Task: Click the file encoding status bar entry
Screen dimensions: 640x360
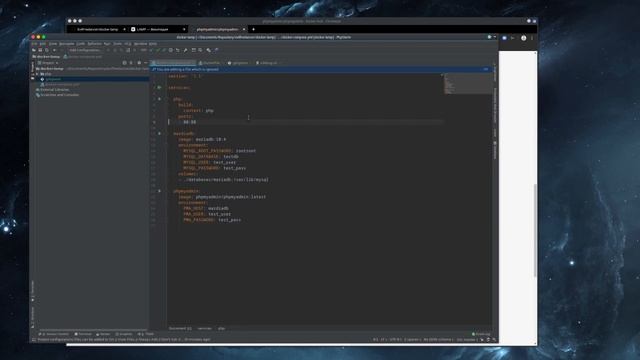Action: 396,340
